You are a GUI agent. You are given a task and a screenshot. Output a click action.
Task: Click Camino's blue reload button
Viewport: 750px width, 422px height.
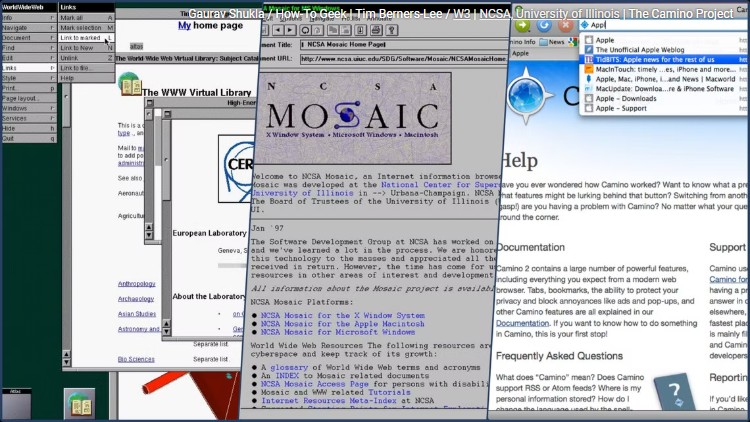tap(544, 25)
